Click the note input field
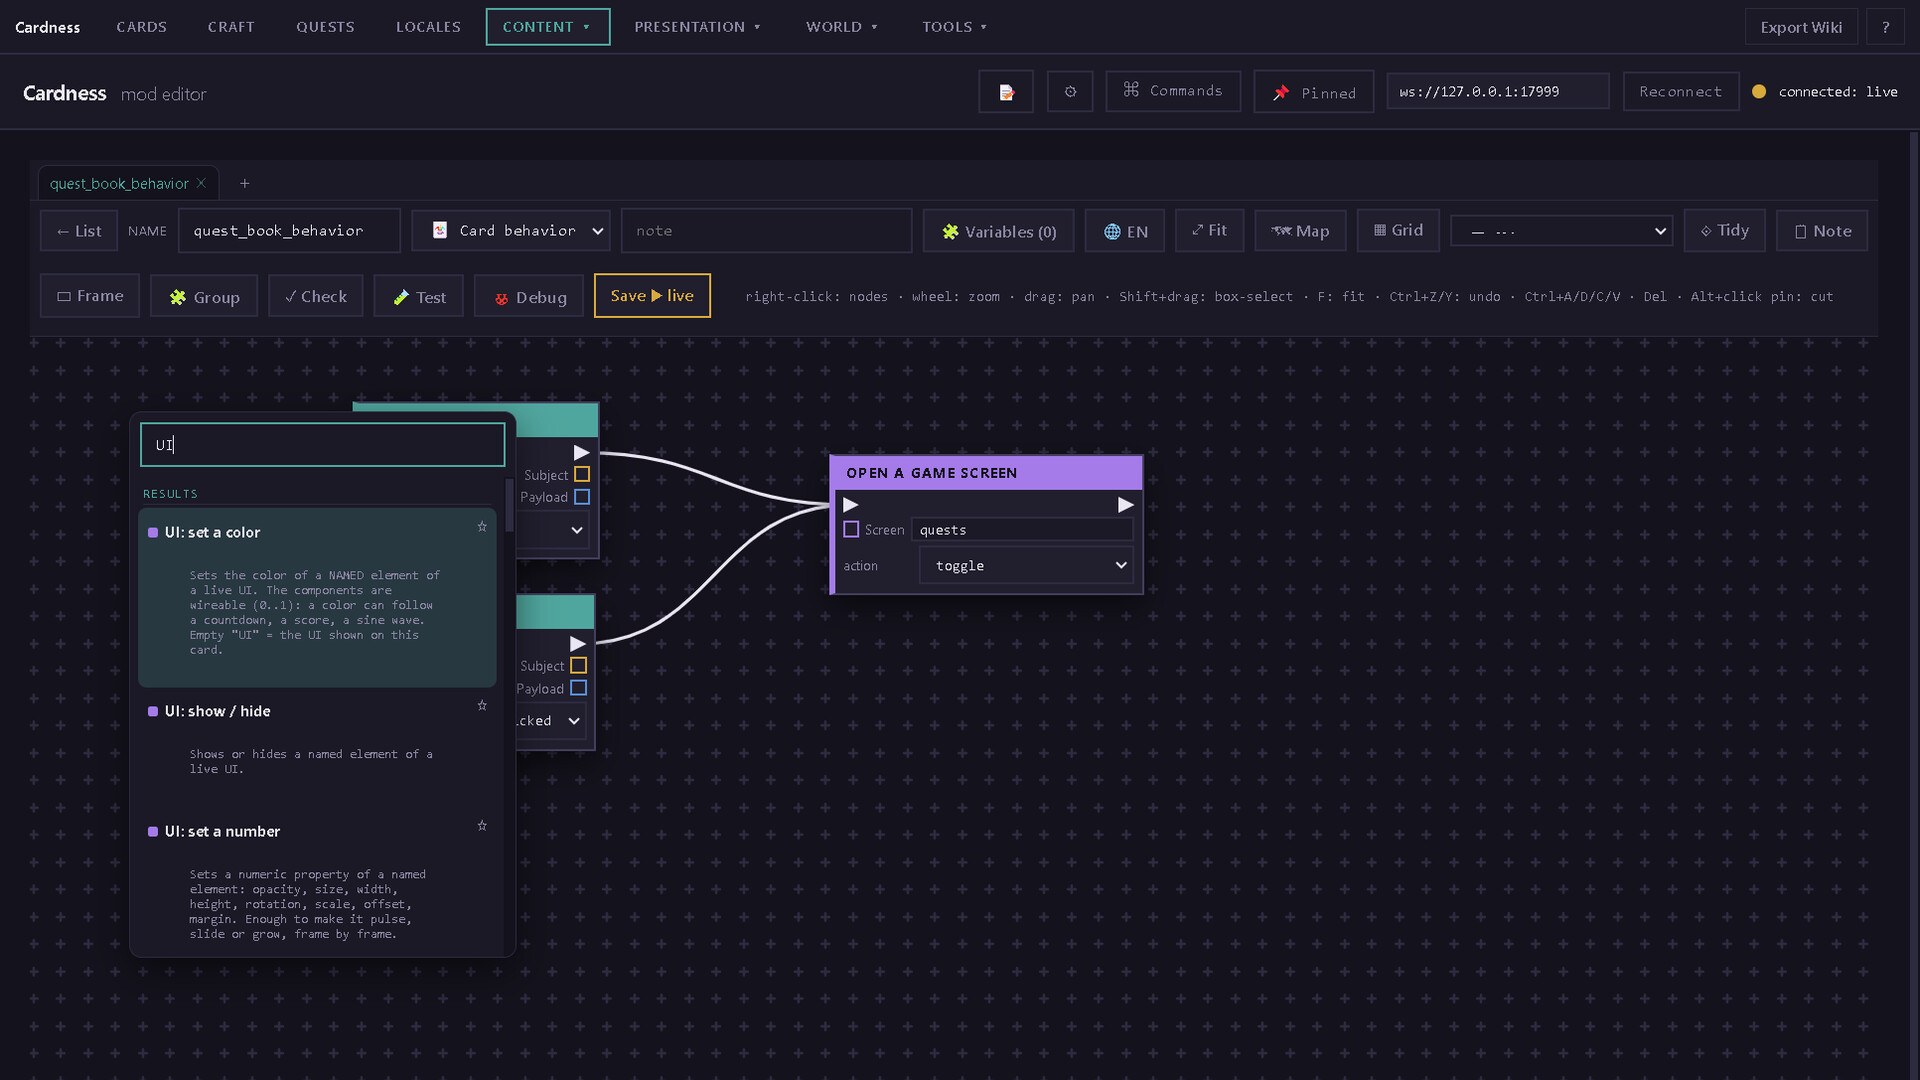1920x1080 pixels. click(766, 230)
